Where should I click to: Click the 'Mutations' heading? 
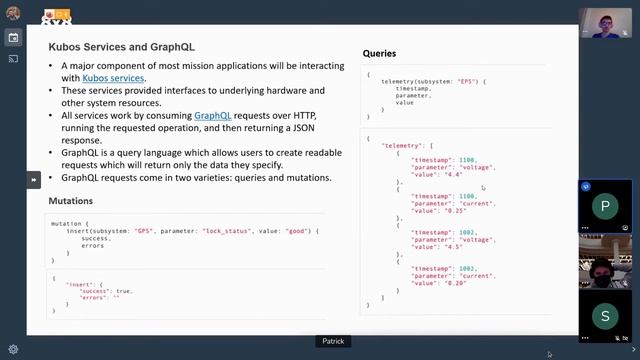71,201
